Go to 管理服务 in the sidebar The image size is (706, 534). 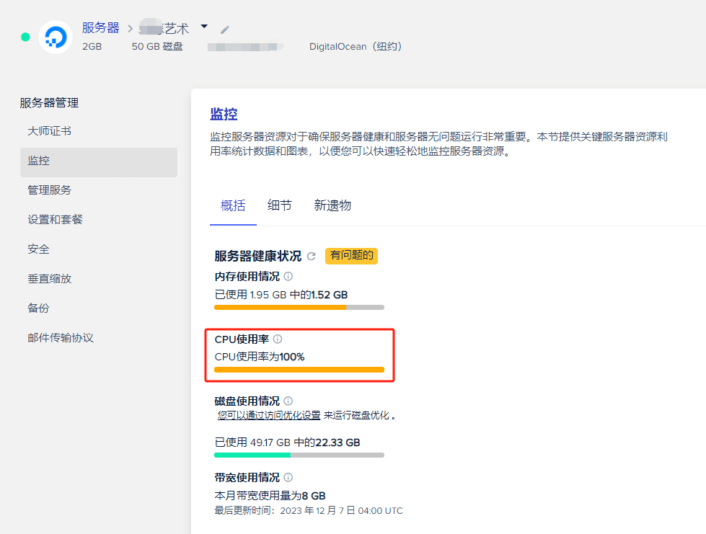coord(49,190)
